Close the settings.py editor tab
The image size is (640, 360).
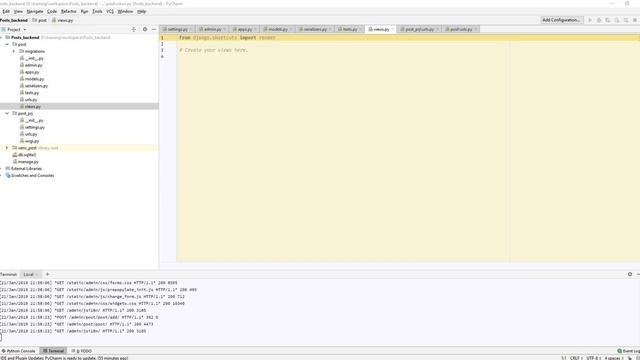click(191, 29)
